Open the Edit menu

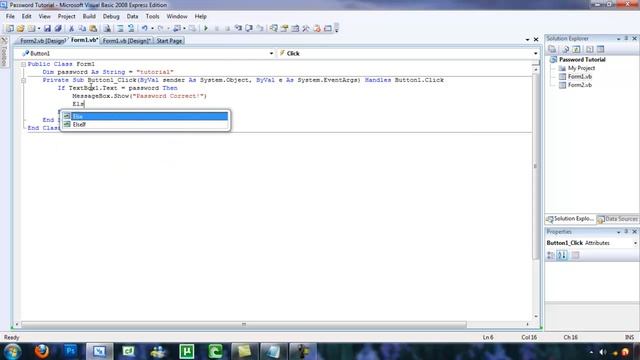point(27,16)
